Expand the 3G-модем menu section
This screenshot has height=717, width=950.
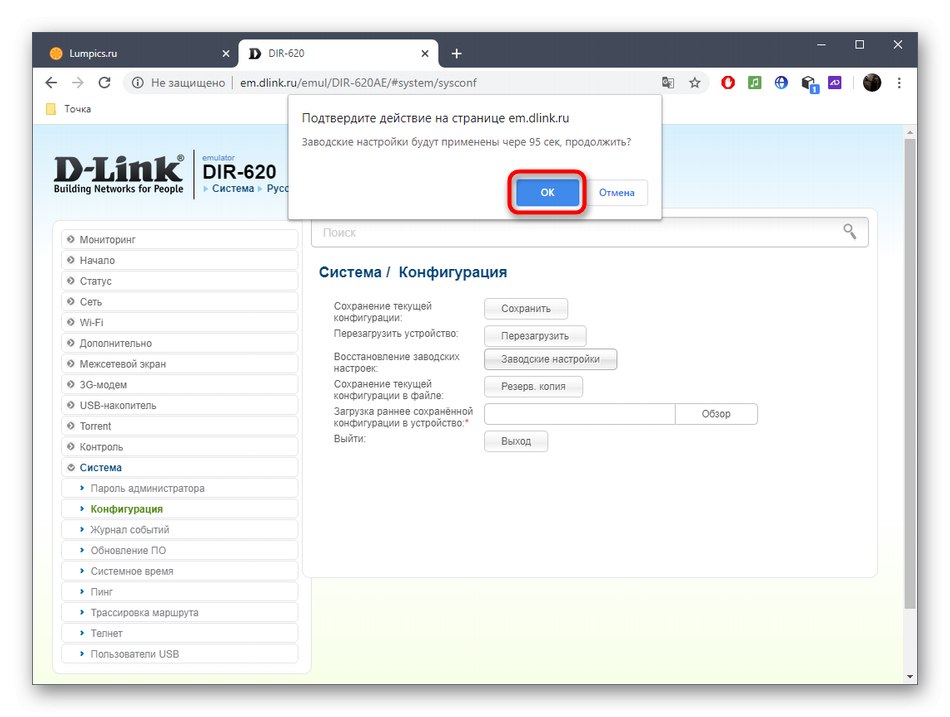[179, 385]
